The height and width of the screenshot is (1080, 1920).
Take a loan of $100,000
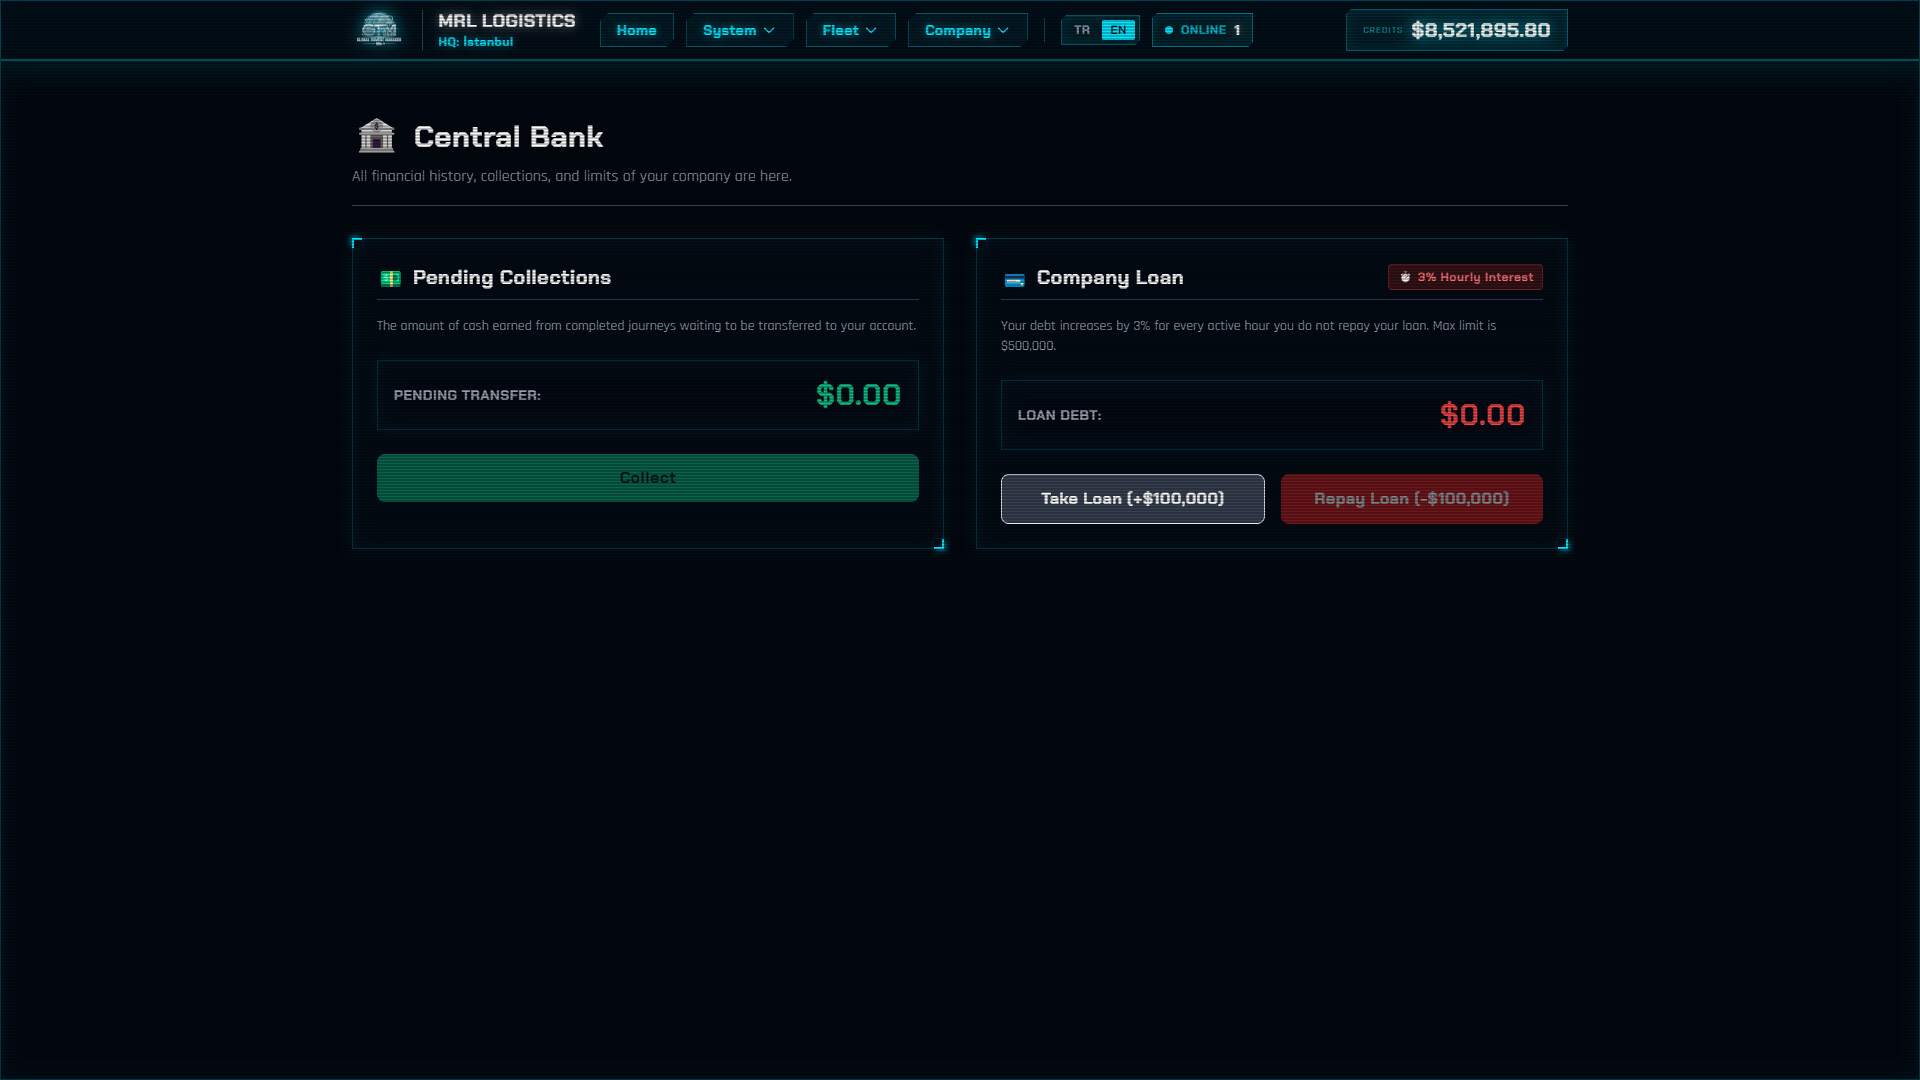coord(1132,498)
